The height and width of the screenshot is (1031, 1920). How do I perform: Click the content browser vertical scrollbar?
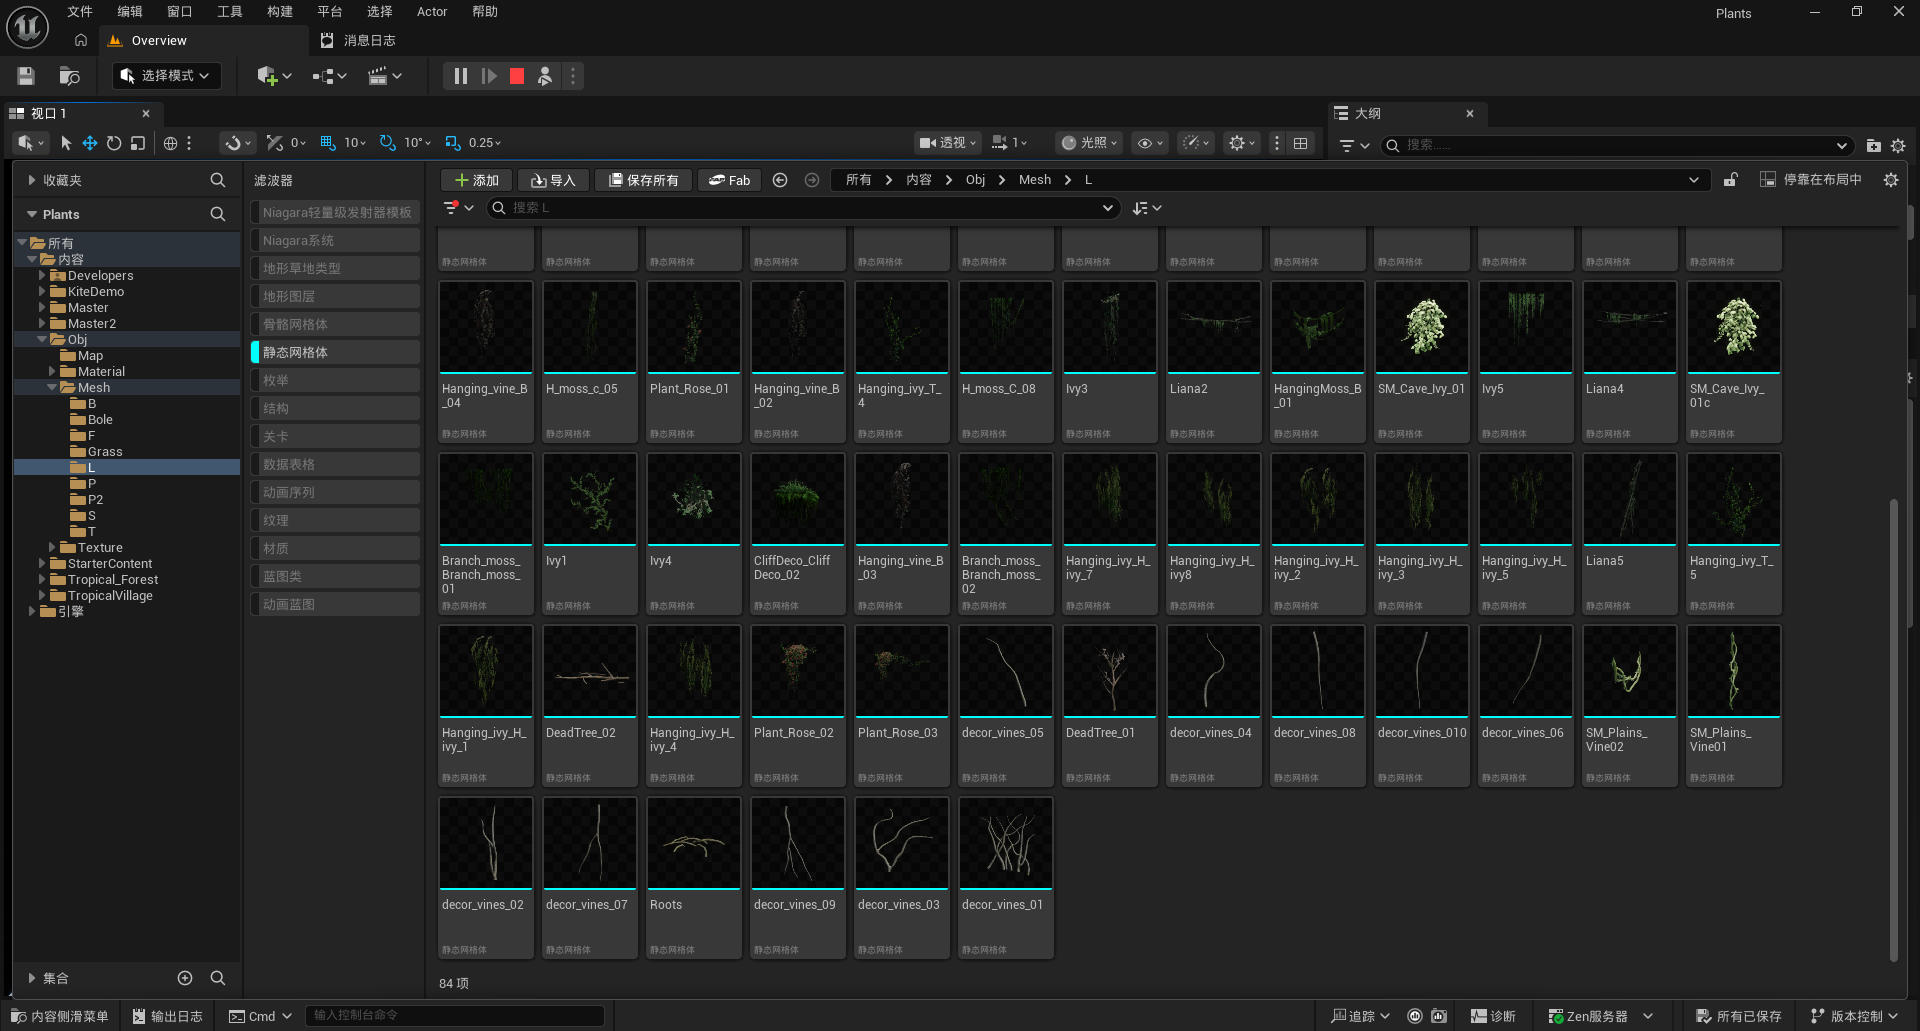coord(1893,730)
